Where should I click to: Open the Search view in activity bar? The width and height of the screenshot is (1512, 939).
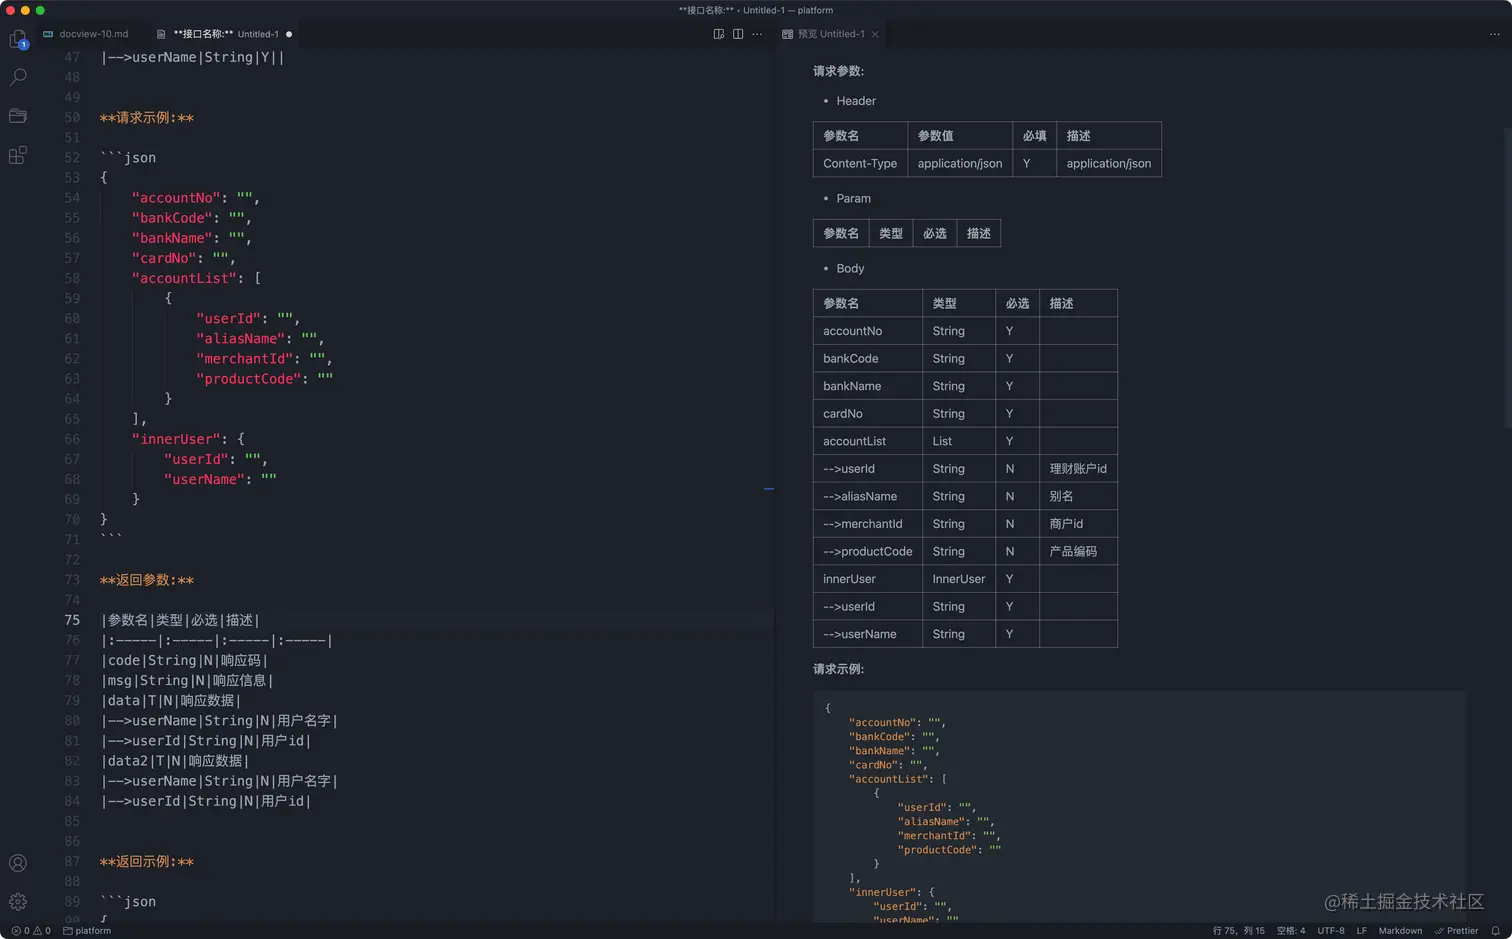[18, 77]
